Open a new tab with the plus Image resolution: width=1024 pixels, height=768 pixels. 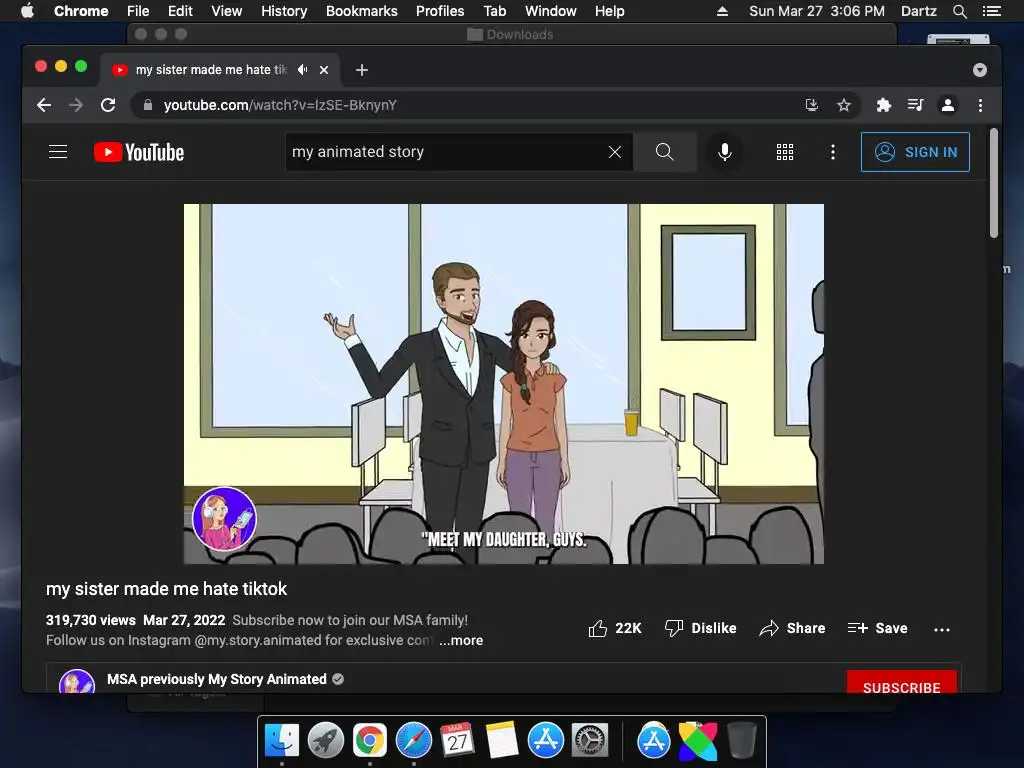click(362, 70)
